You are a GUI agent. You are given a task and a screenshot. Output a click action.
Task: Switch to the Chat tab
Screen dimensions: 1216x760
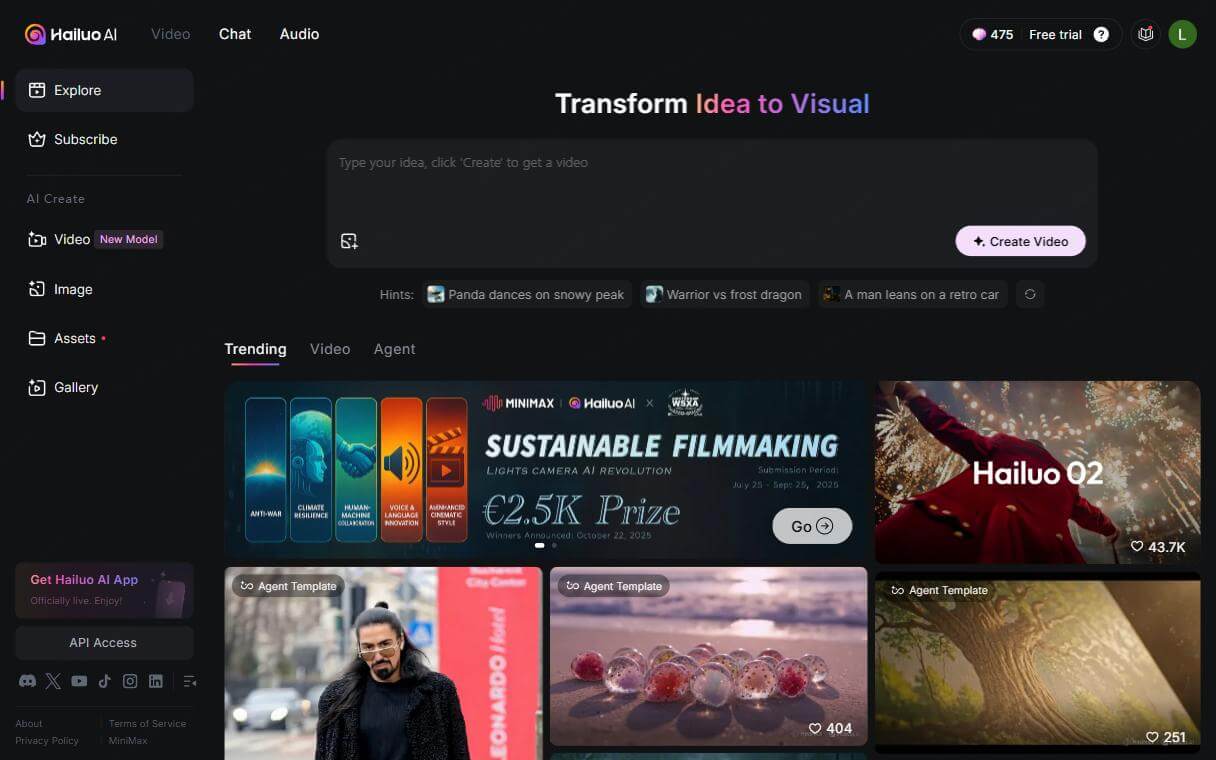click(x=234, y=33)
